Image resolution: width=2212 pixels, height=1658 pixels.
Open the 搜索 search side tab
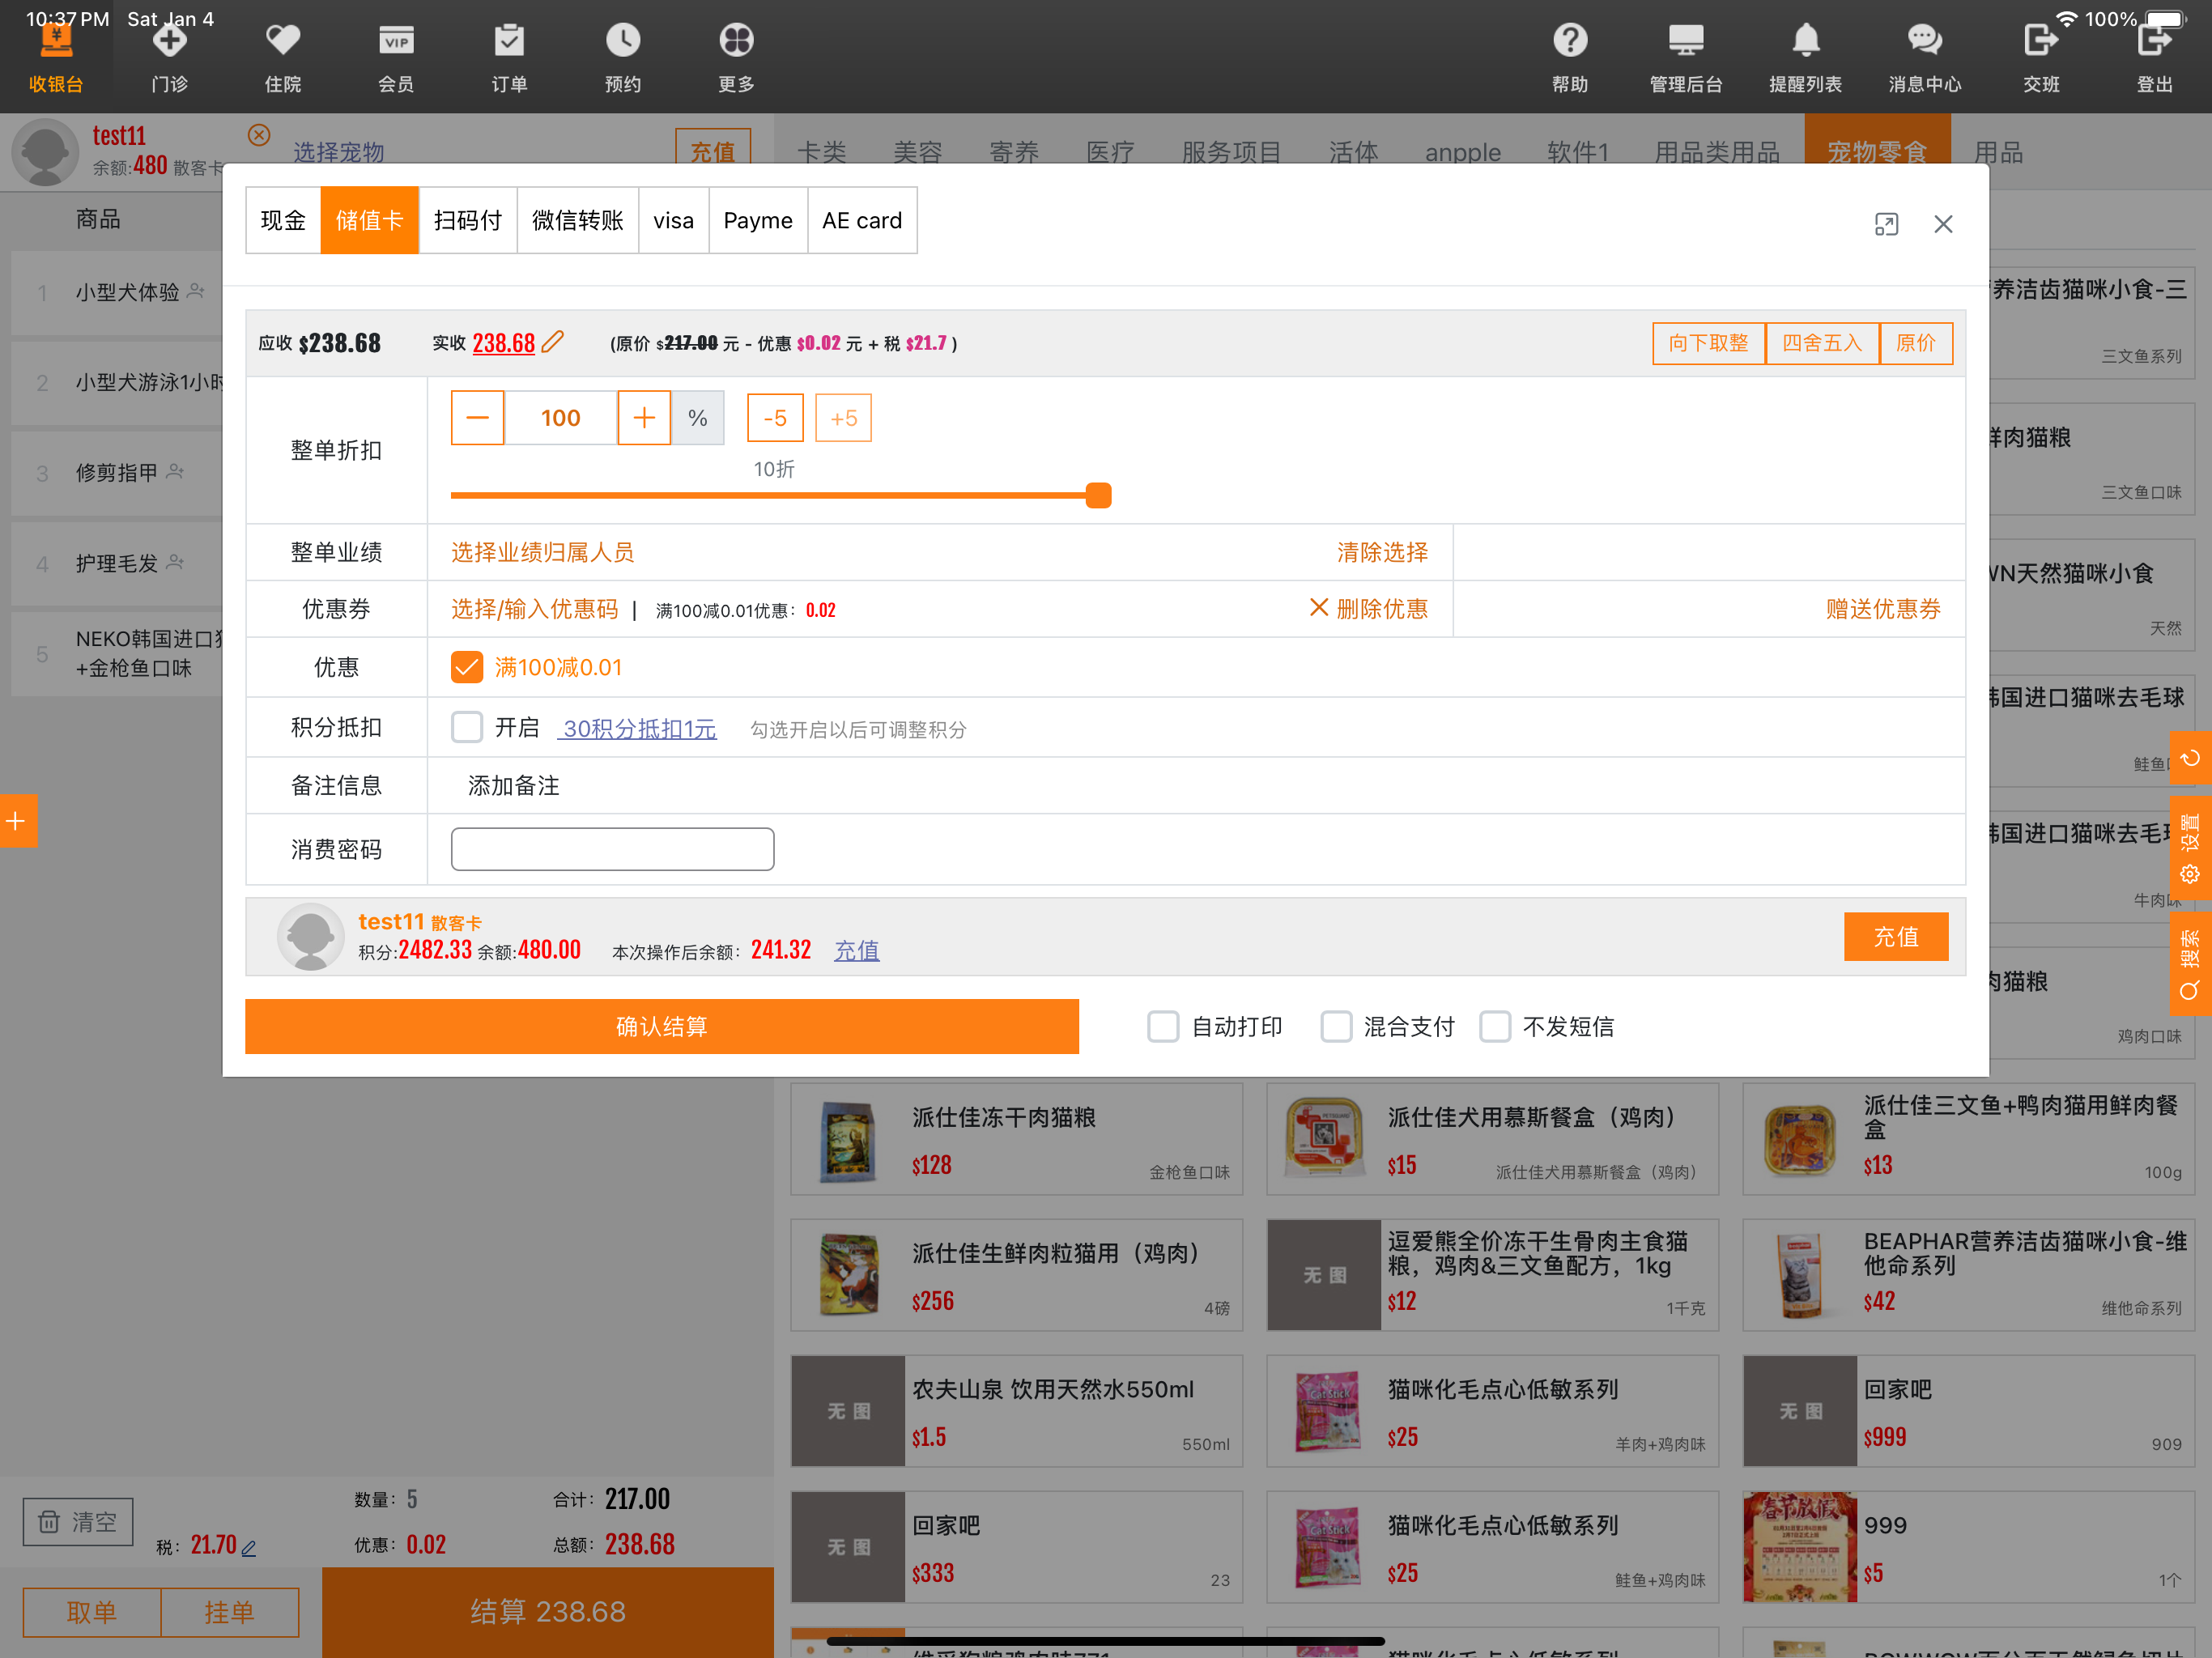(x=2190, y=964)
